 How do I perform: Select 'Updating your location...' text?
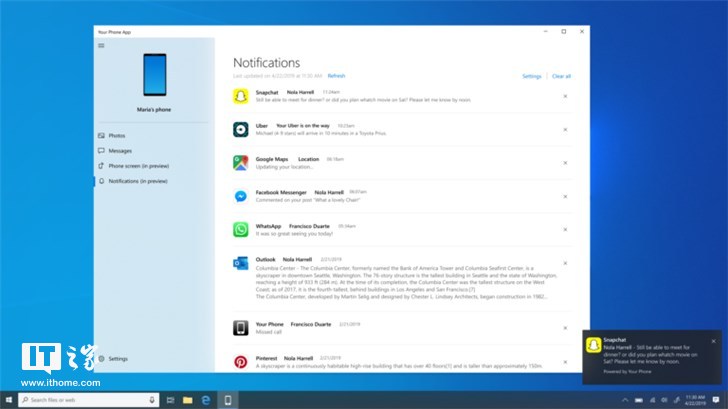284,167
